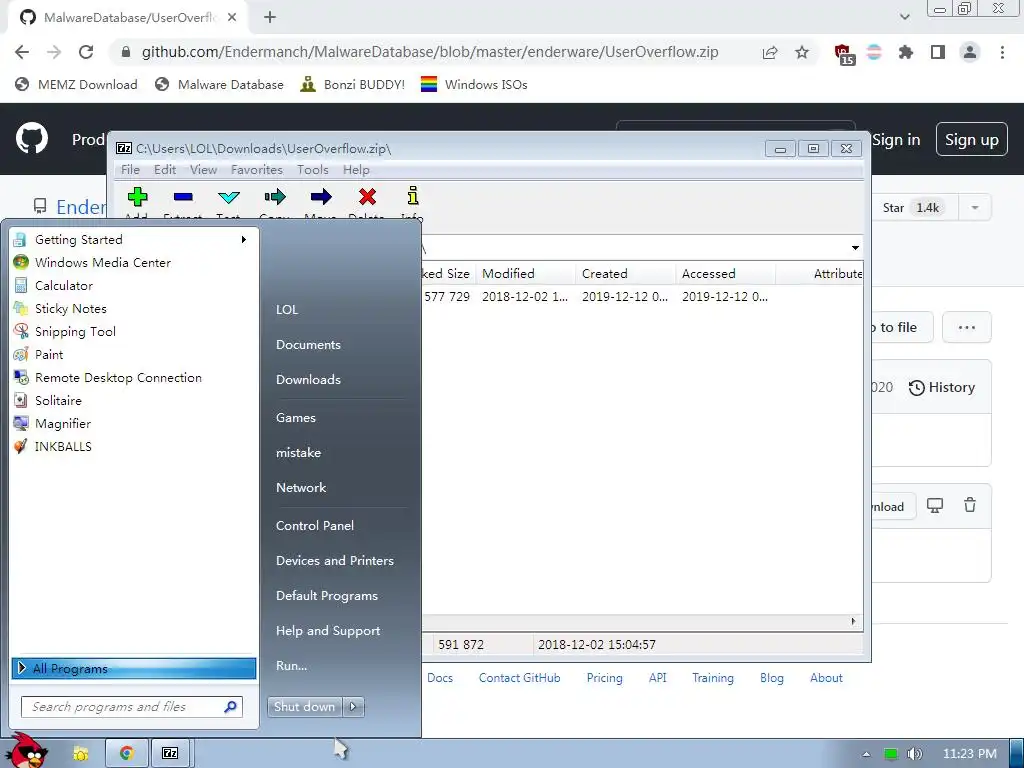Open the Bonzi BUDDY! bookmark
This screenshot has height=768, width=1024.
pos(353,84)
